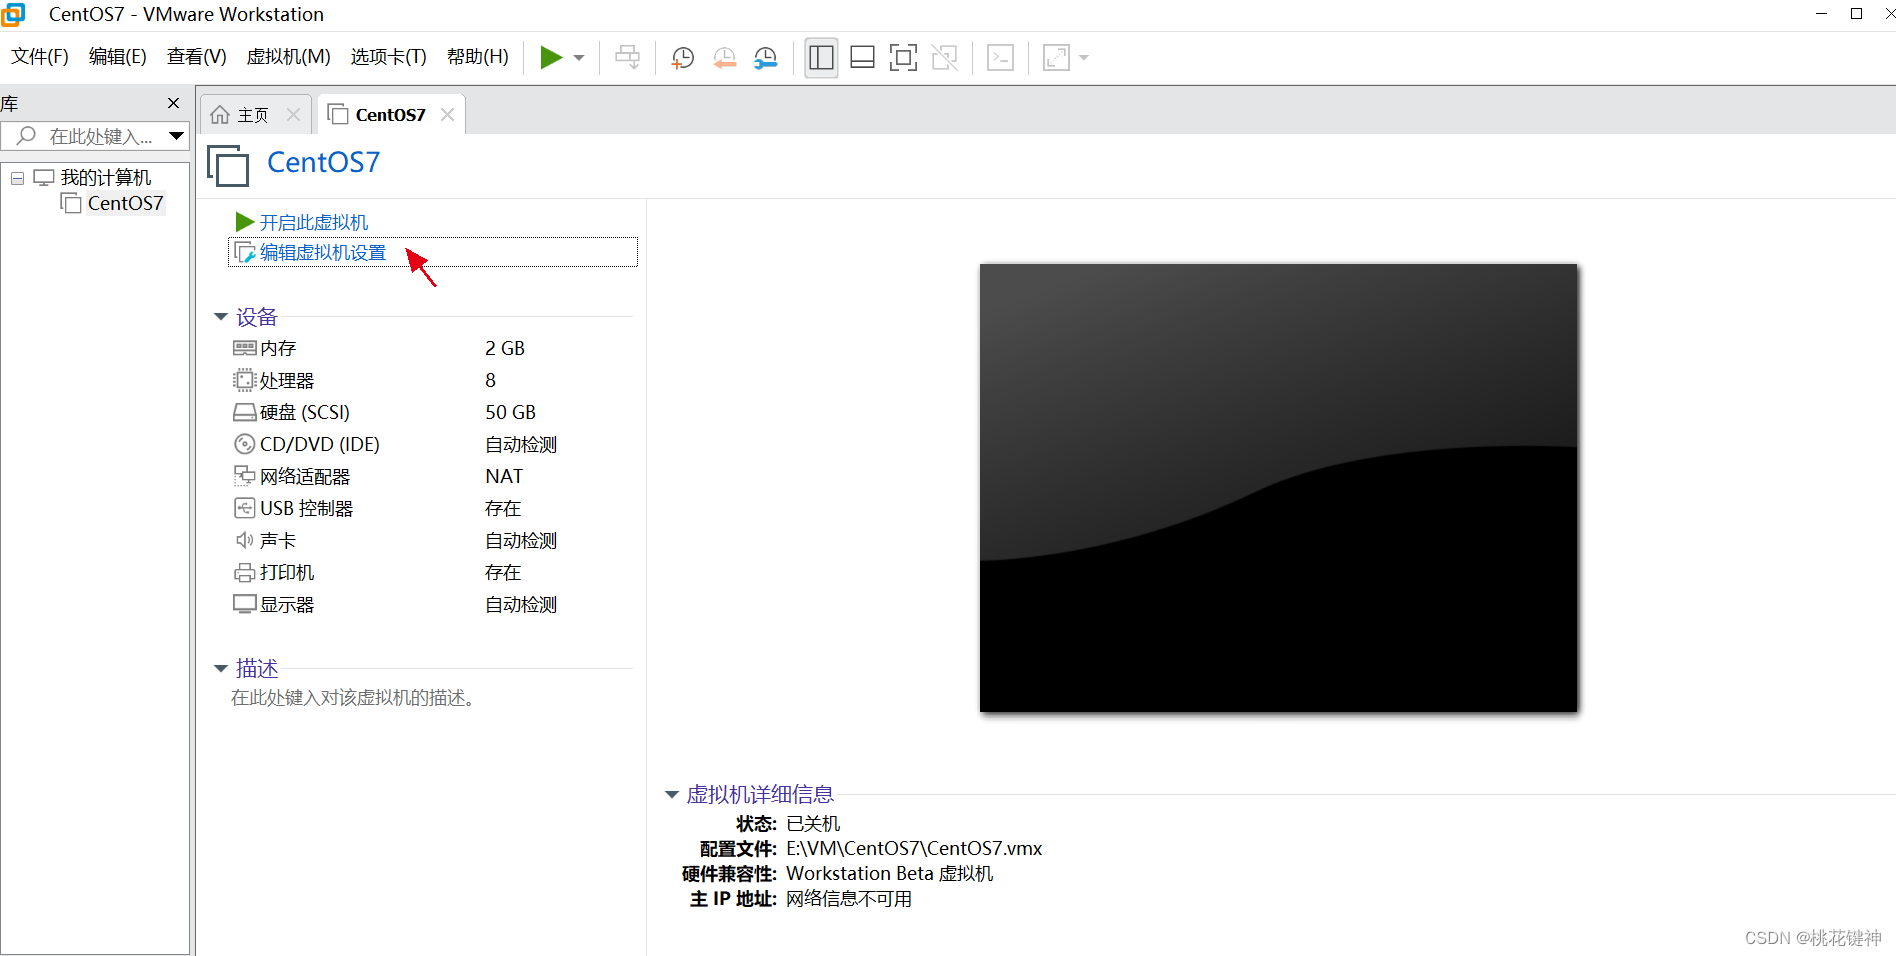Click the 显示器 display icon
Image resolution: width=1896 pixels, height=956 pixels.
coord(244,604)
